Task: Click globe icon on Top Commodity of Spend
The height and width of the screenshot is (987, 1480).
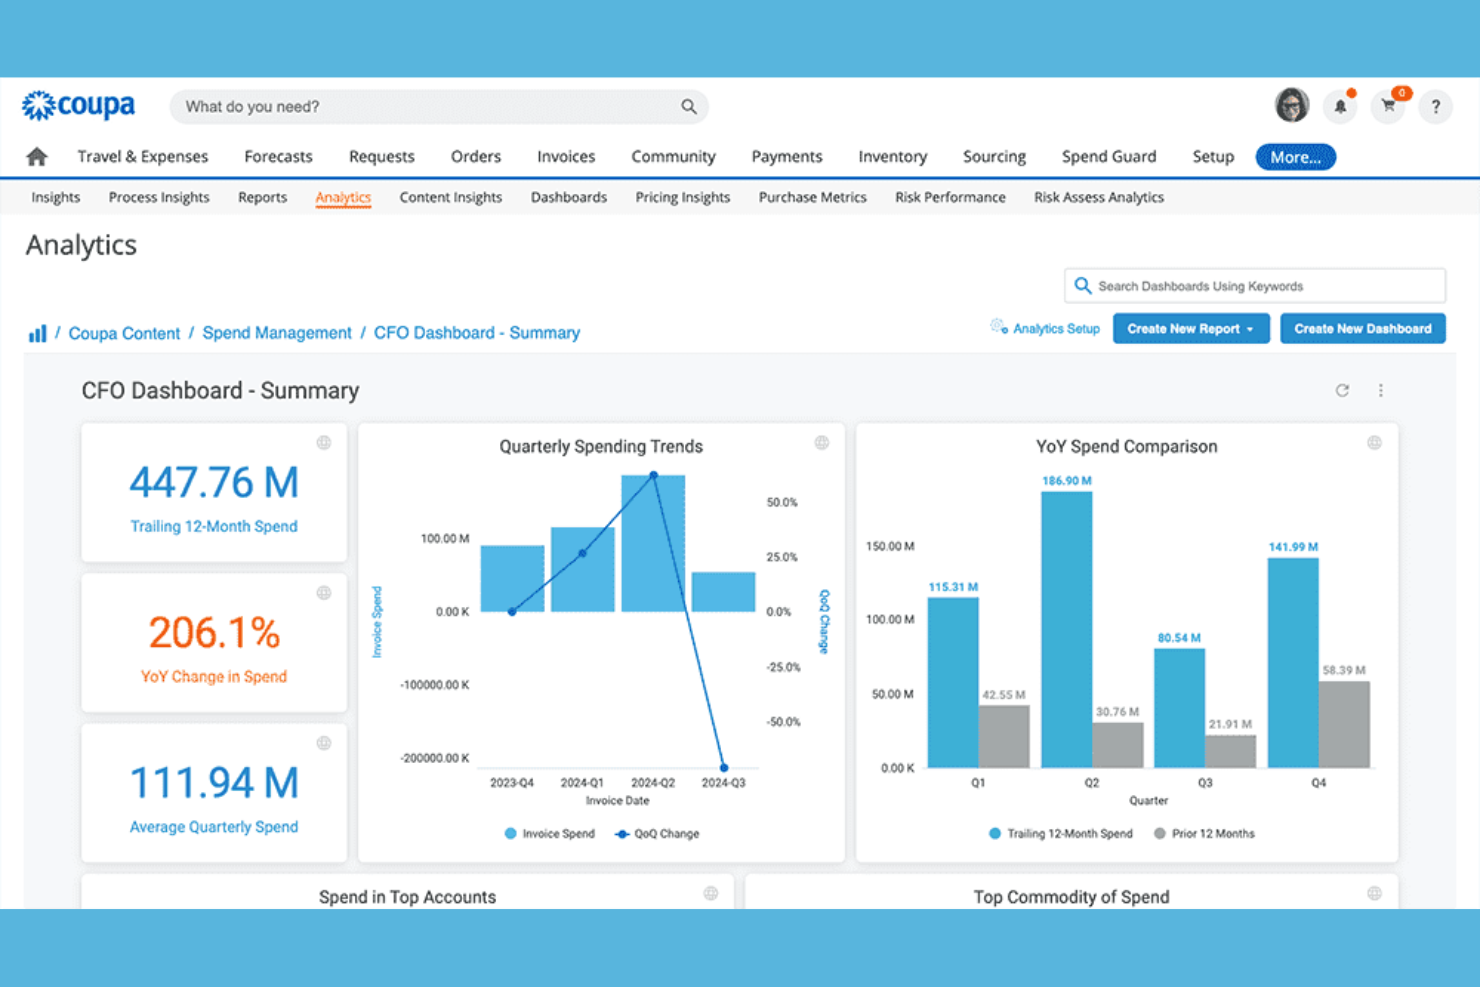Action: tap(1375, 893)
